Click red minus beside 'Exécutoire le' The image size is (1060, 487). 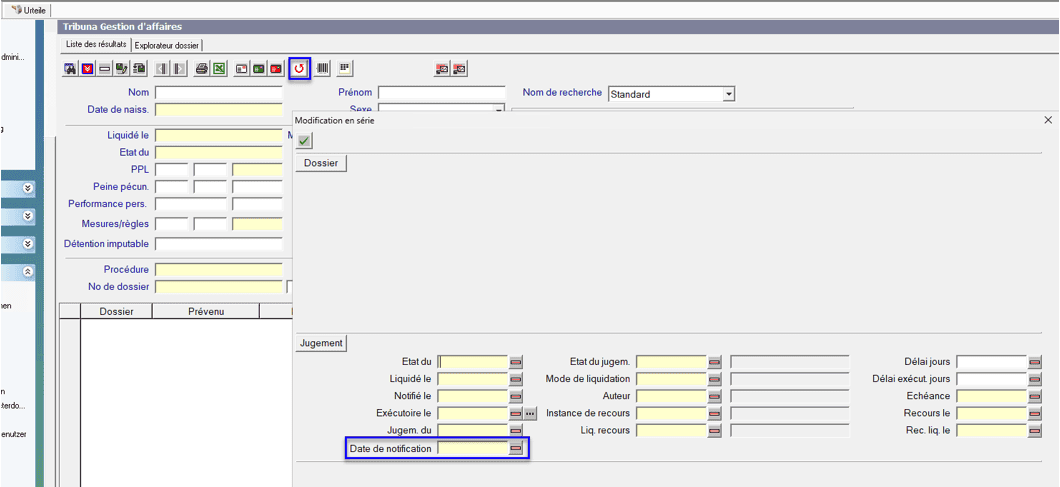tap(516, 413)
